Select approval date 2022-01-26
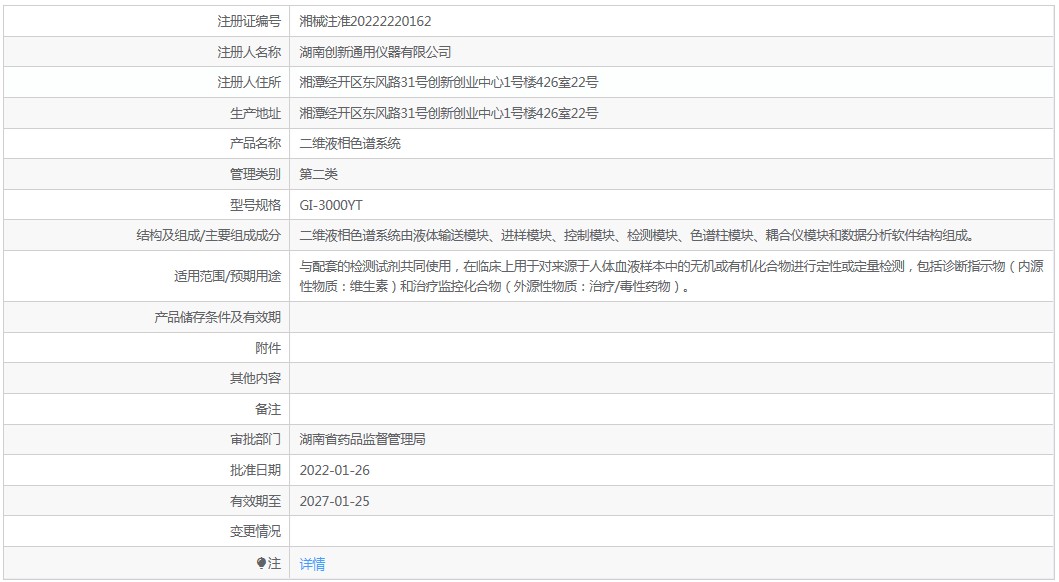This screenshot has width=1059, height=582. [335, 471]
